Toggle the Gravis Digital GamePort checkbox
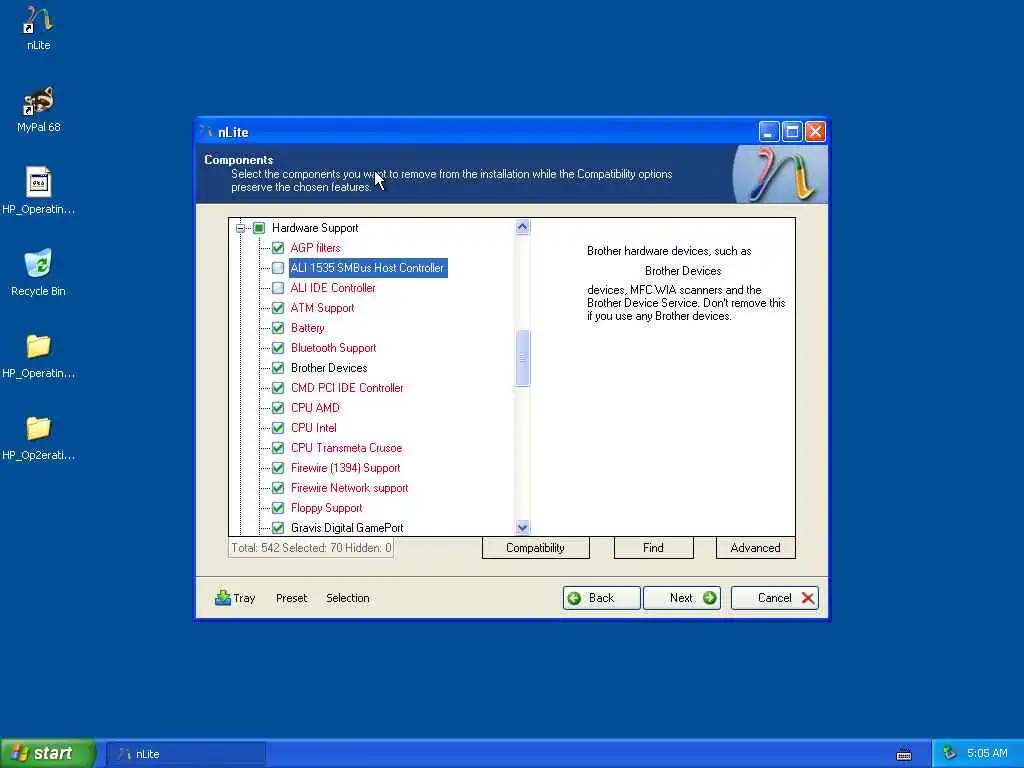Viewport: 1024px width, 768px height. point(278,528)
